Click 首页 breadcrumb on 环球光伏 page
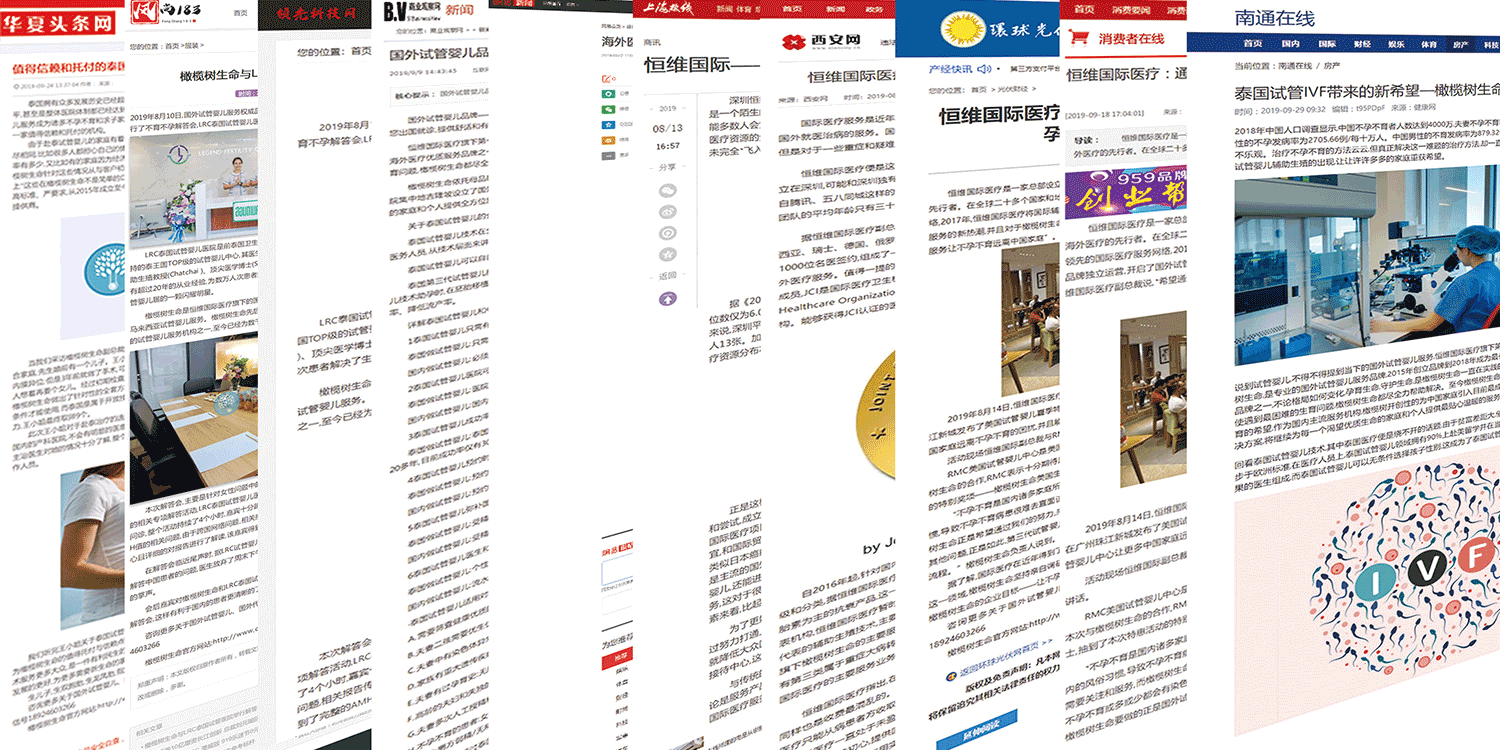Viewport: 1500px width, 750px height. point(978,89)
